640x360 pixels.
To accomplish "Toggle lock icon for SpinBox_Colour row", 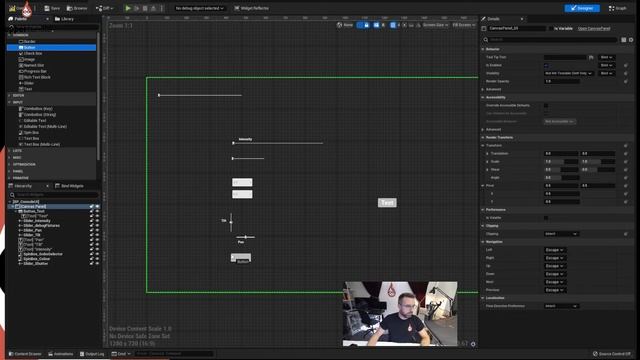I will [91, 259].
